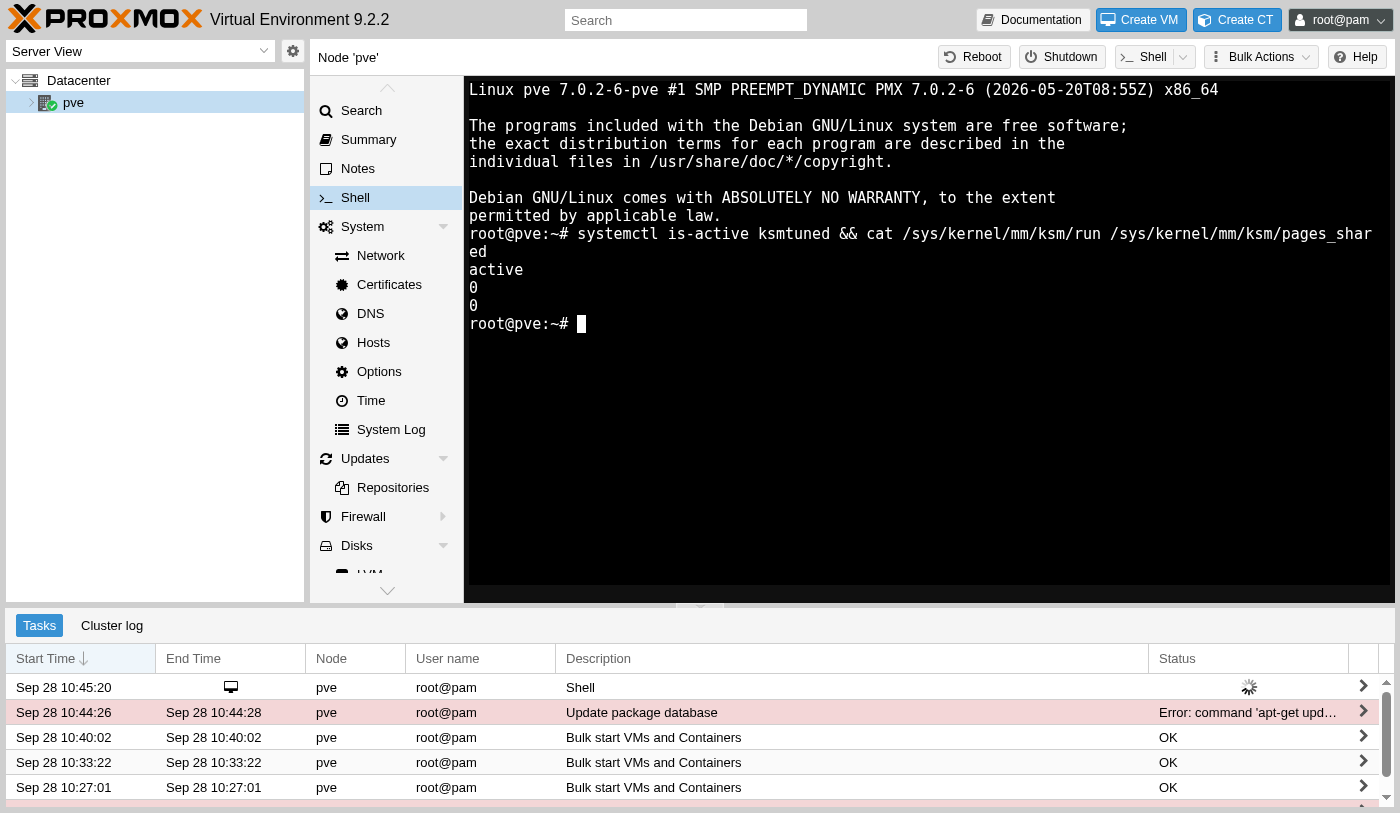Screen dimensions: 1400x813
Task: Open the Network menu item
Action: [386, 256]
